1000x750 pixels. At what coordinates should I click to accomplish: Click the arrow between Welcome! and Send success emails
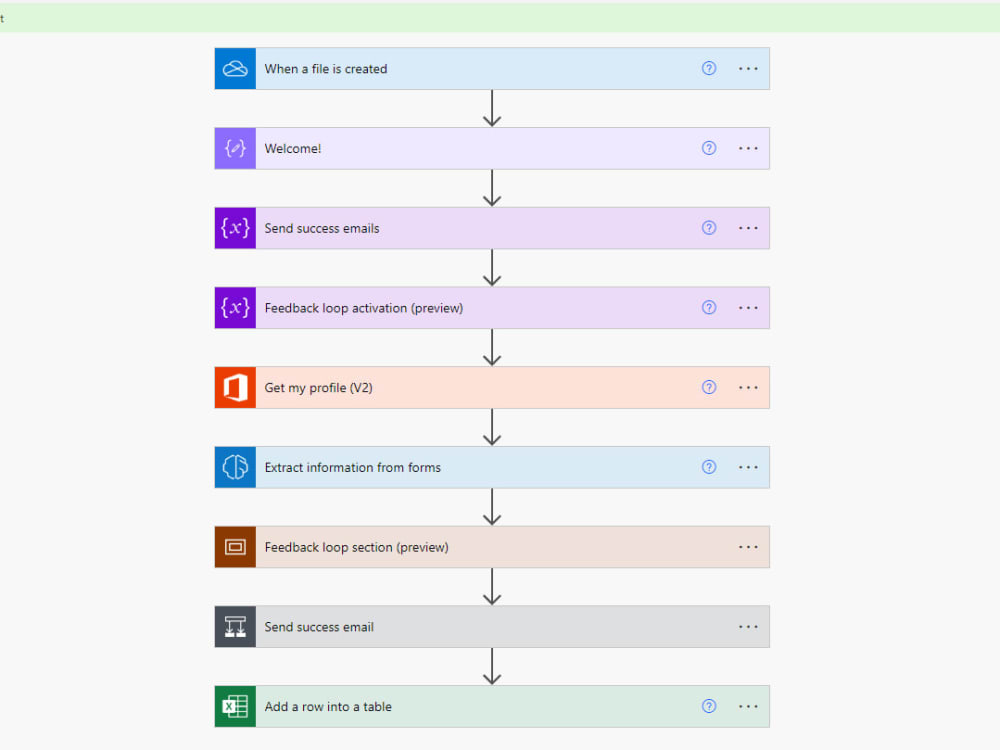click(491, 187)
